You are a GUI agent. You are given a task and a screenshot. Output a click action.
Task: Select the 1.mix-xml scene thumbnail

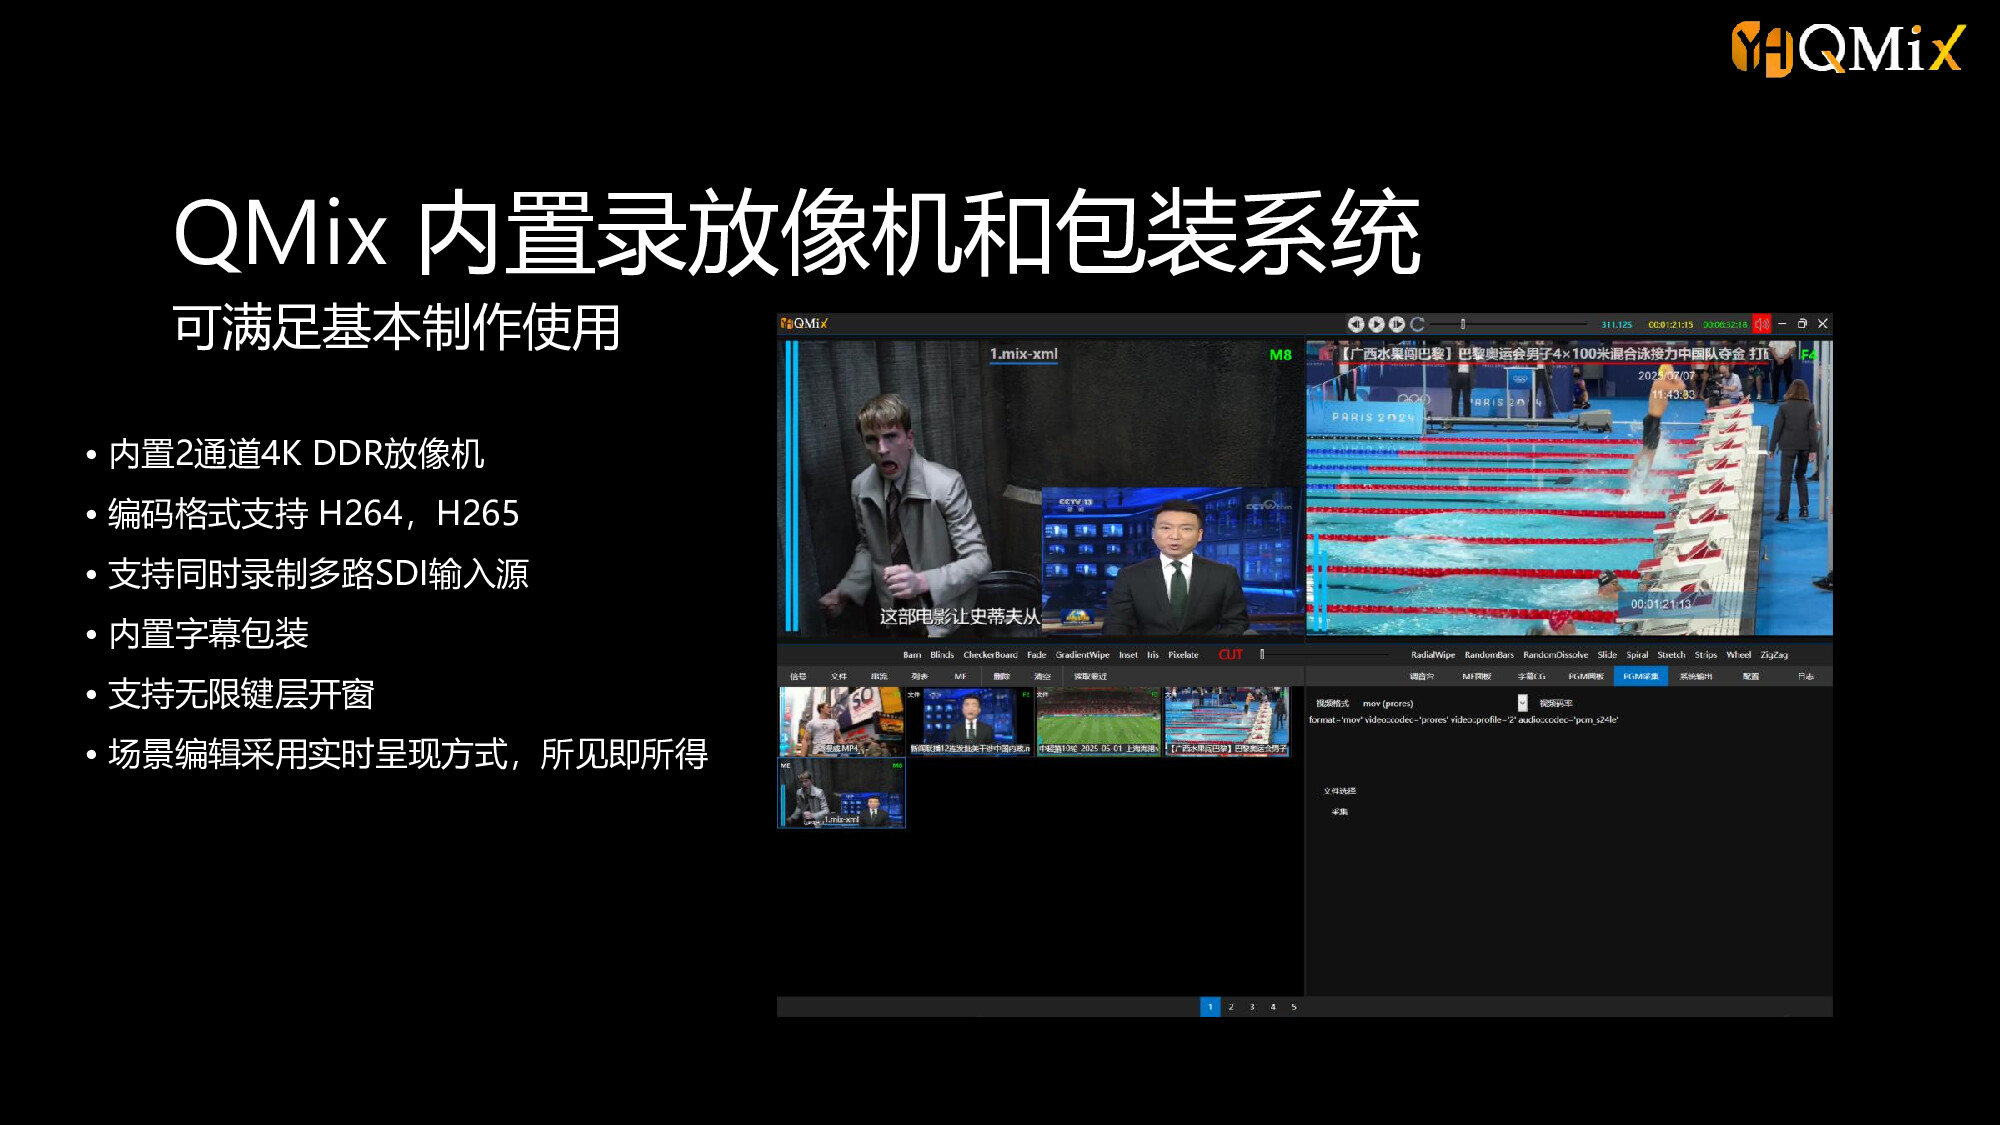pyautogui.click(x=841, y=793)
